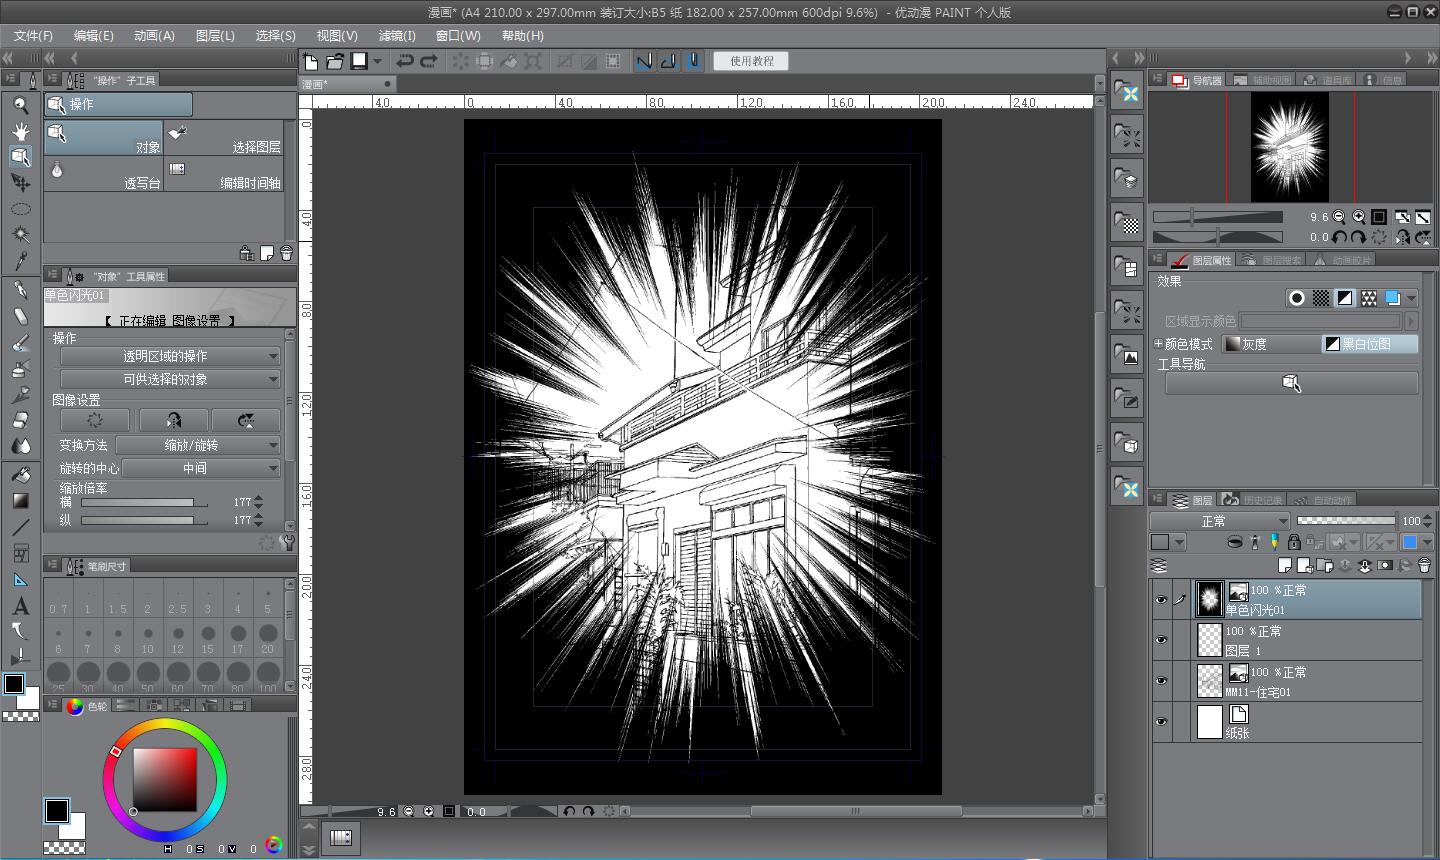Click the open file folder icon
The image size is (1440, 860).
335,61
